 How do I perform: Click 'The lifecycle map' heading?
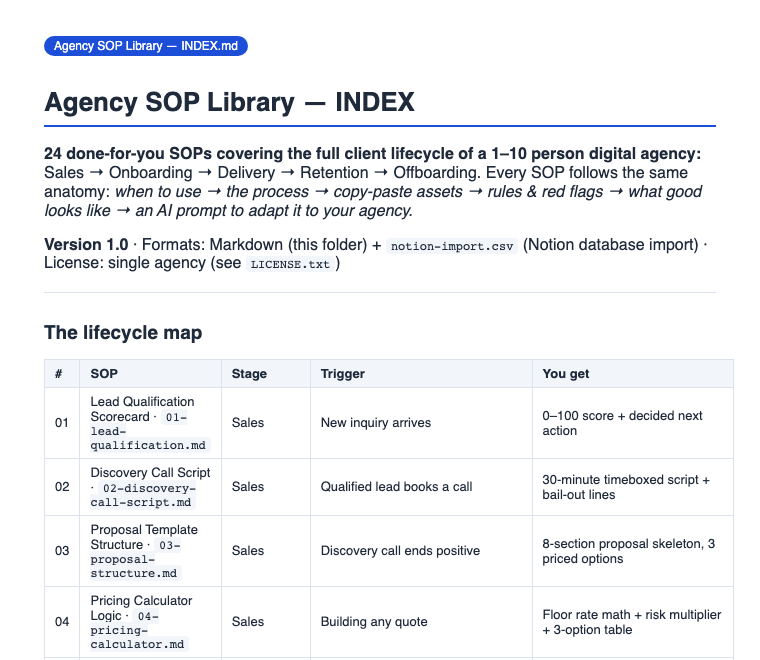[x=123, y=333]
